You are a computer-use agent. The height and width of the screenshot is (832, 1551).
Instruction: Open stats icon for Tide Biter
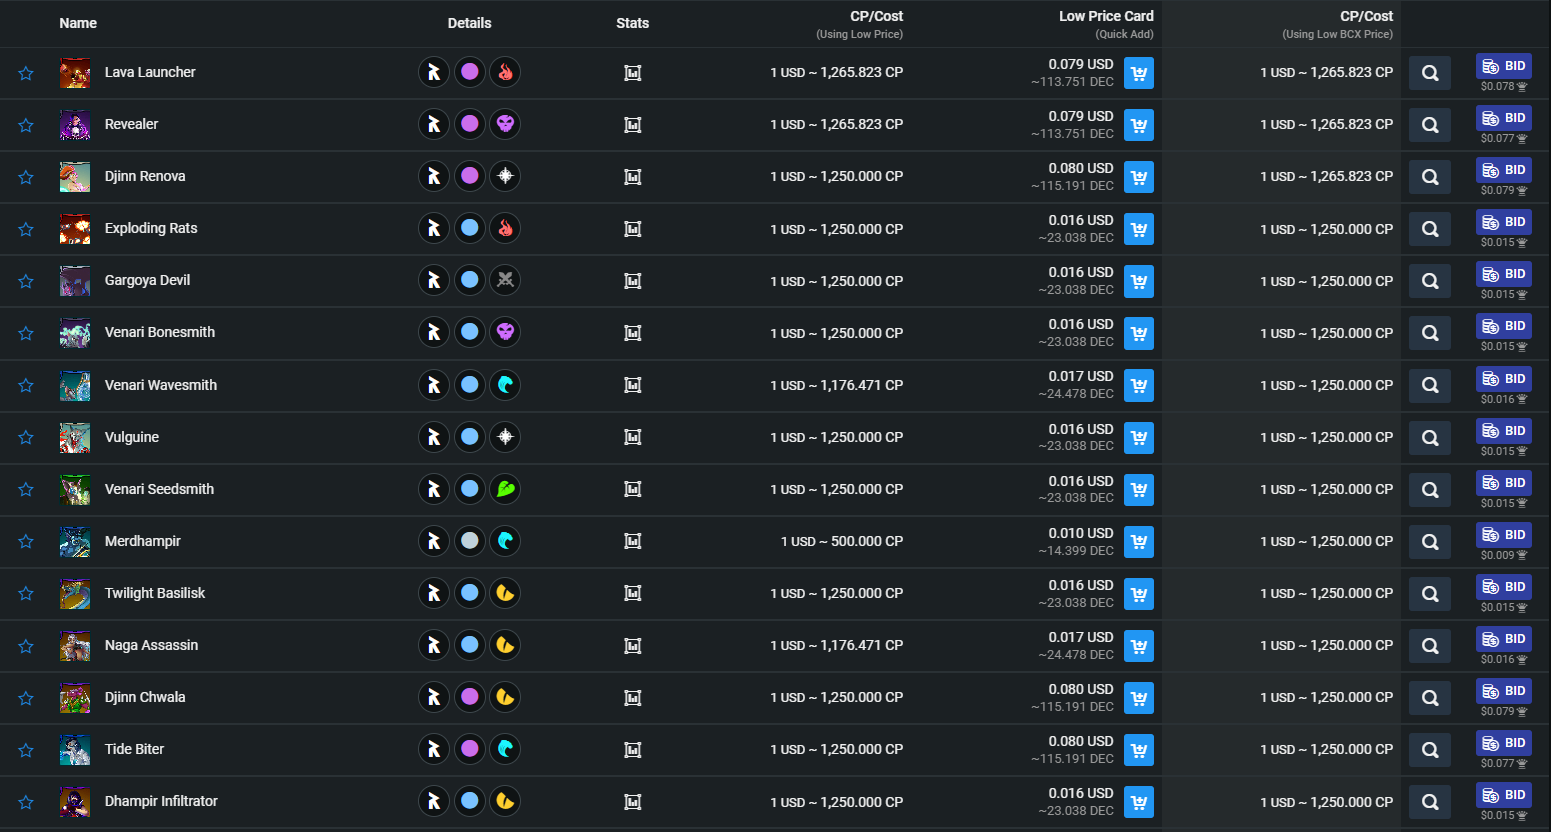click(x=633, y=750)
